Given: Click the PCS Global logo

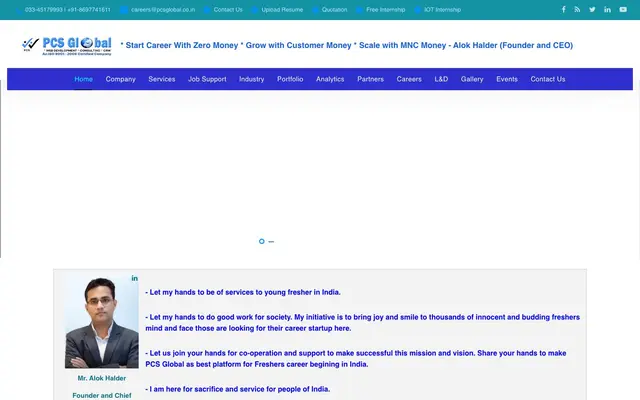Looking at the screenshot, I should (x=67, y=46).
